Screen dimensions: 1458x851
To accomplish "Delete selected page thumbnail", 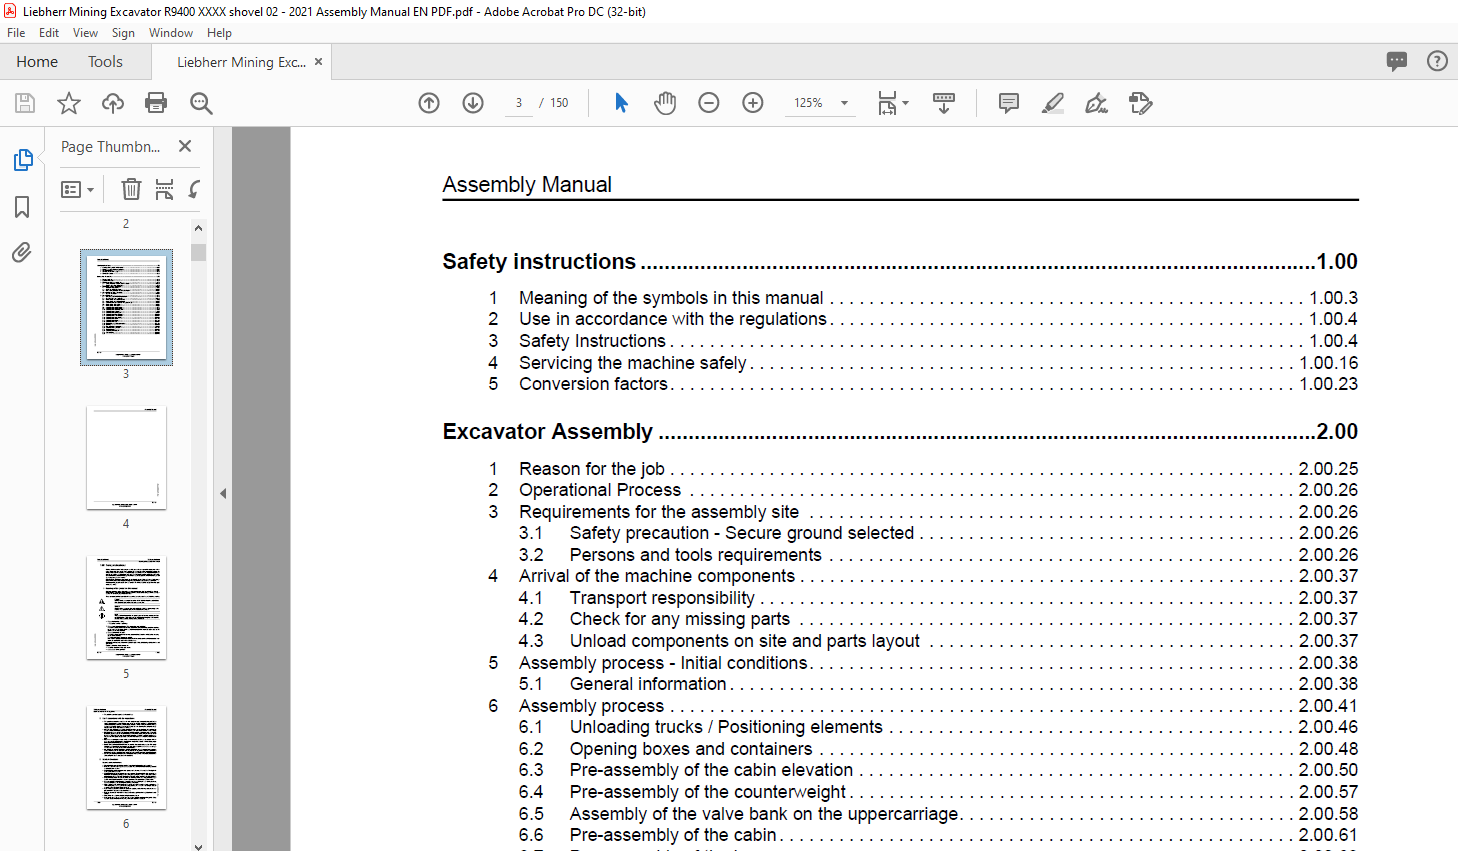I will point(131,189).
